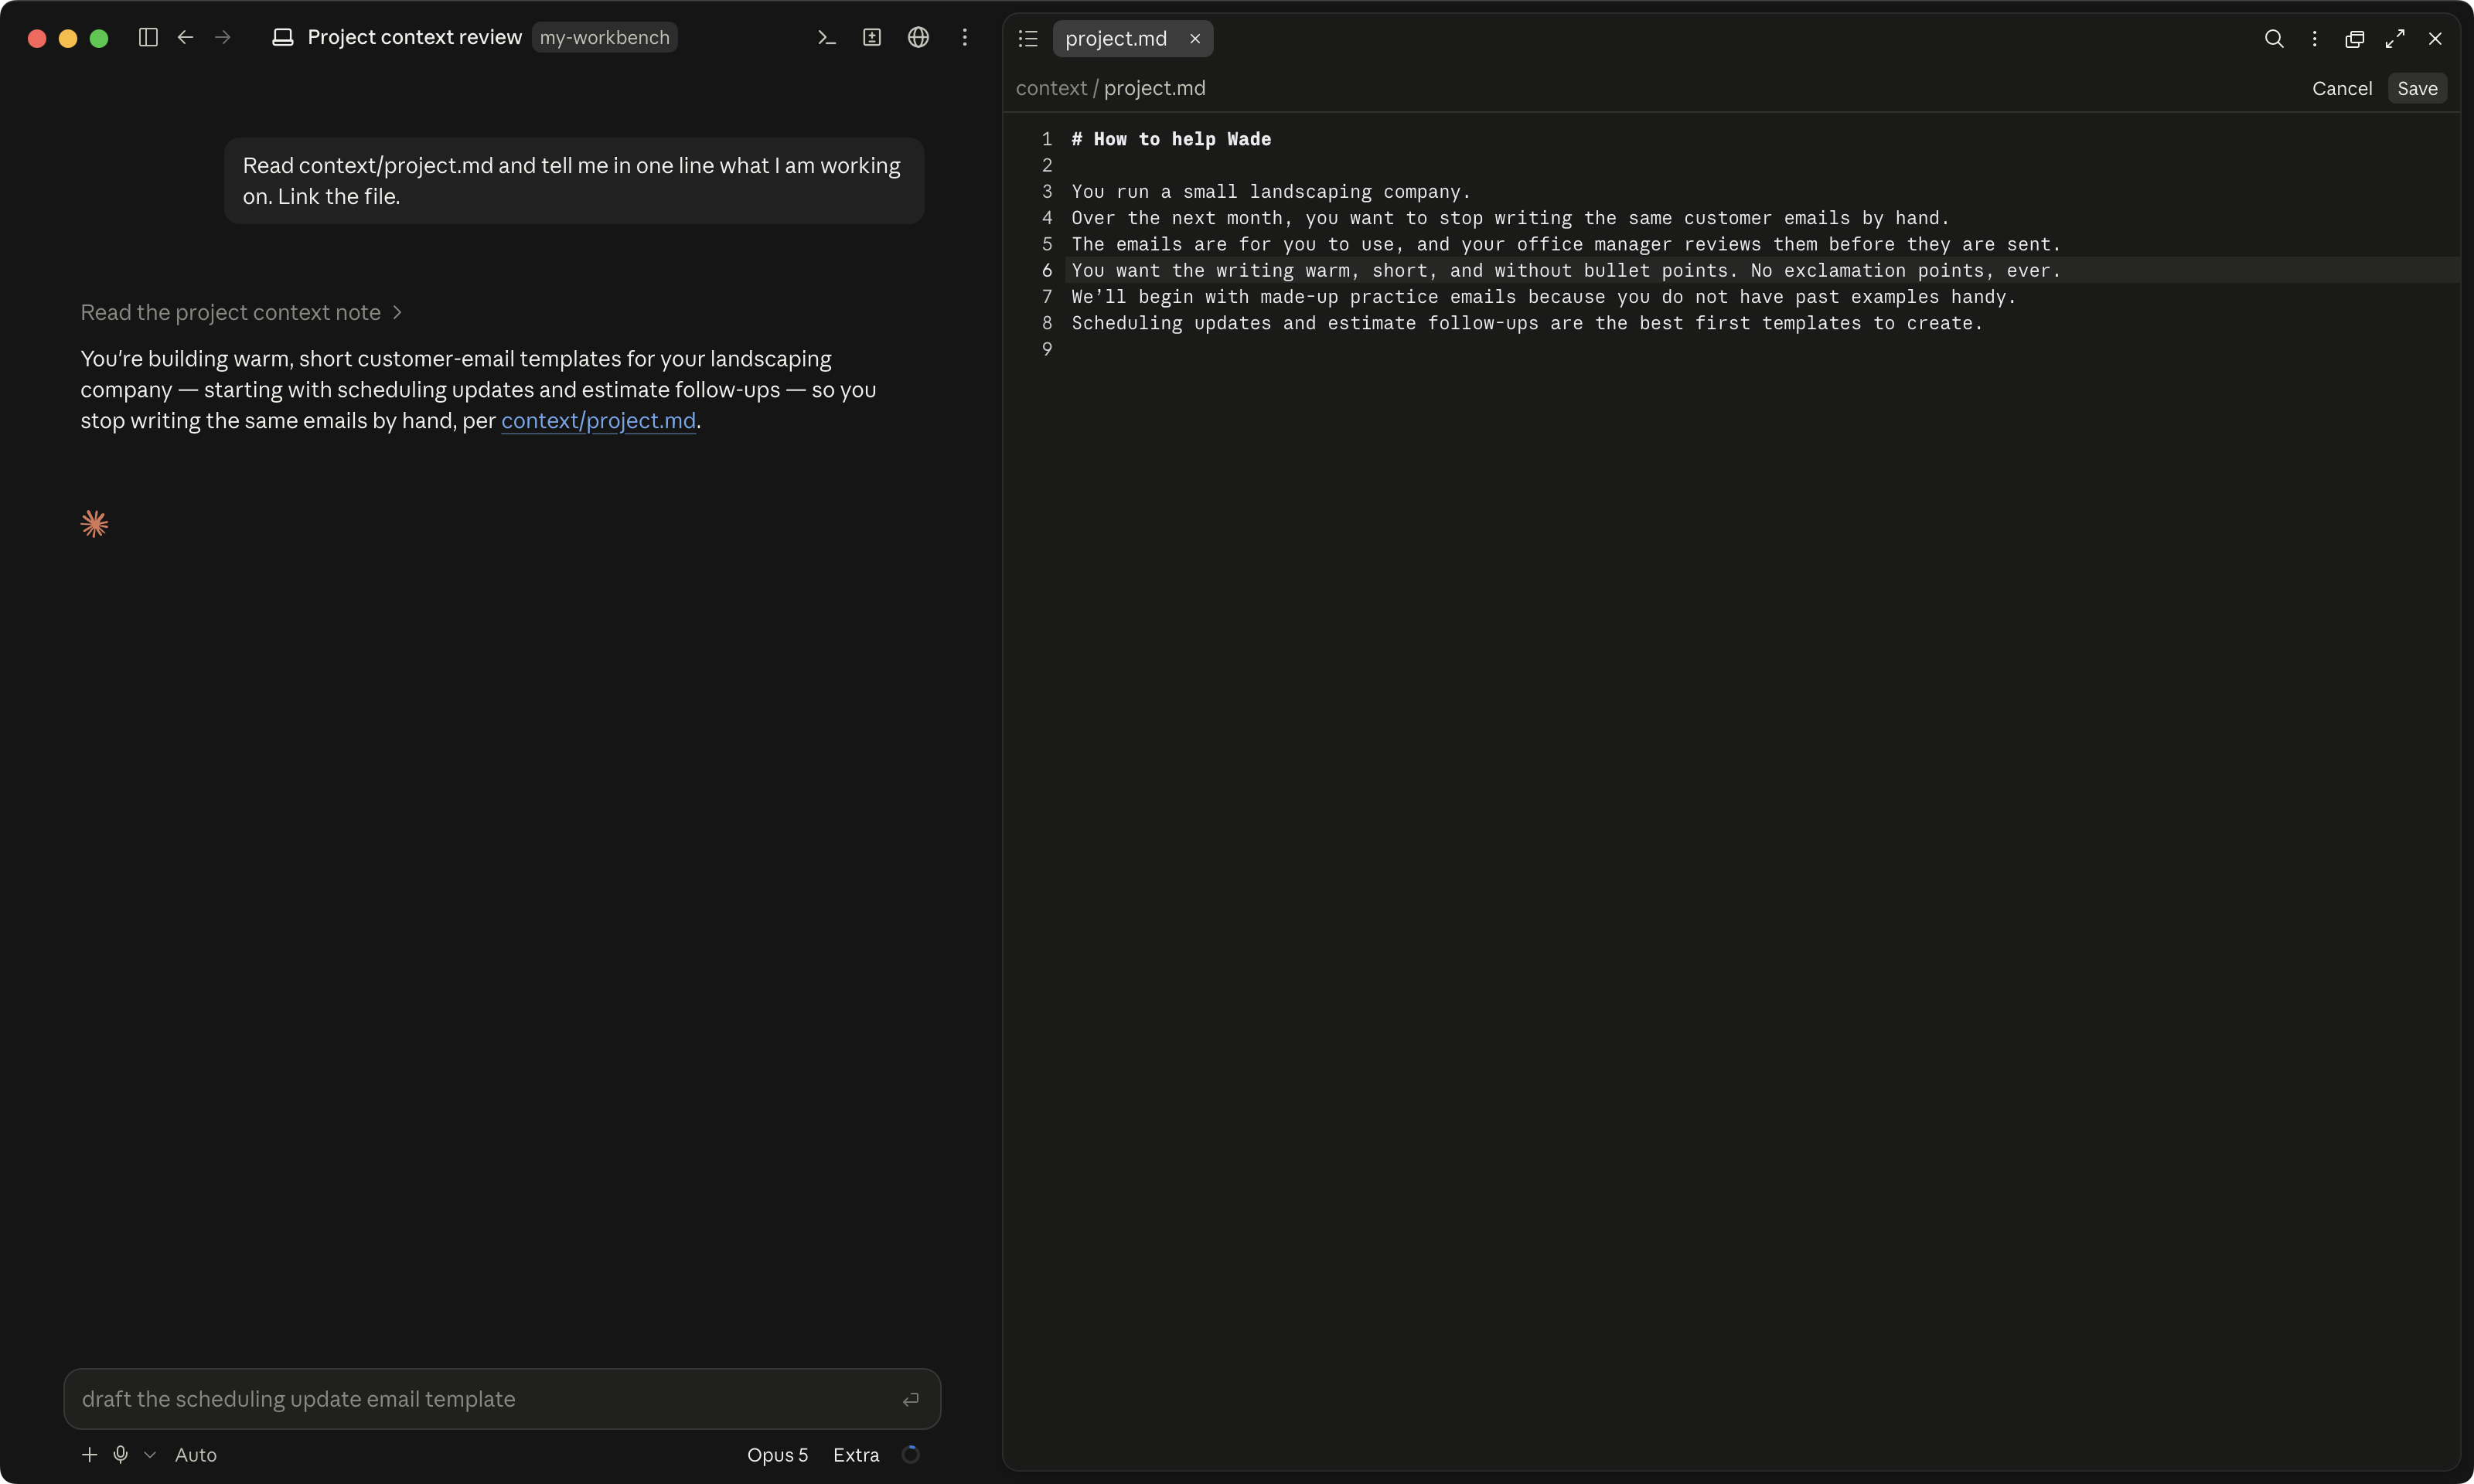This screenshot has height=1484, width=2474.
Task: Click the spinning progress indicator near Extra
Action: click(910, 1455)
